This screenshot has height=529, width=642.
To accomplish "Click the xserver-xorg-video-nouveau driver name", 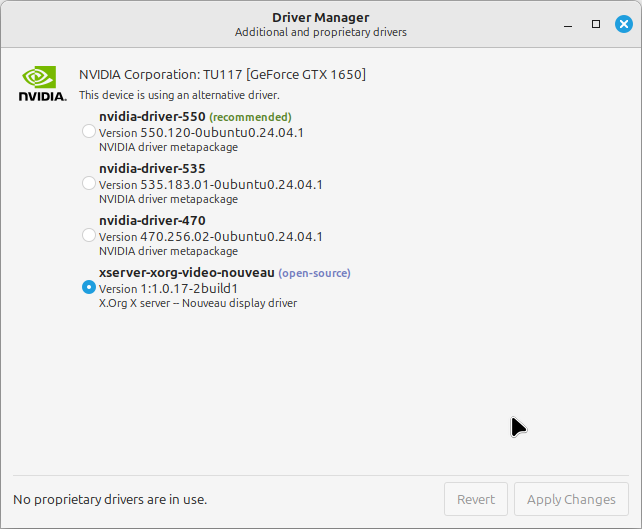I will [187, 273].
